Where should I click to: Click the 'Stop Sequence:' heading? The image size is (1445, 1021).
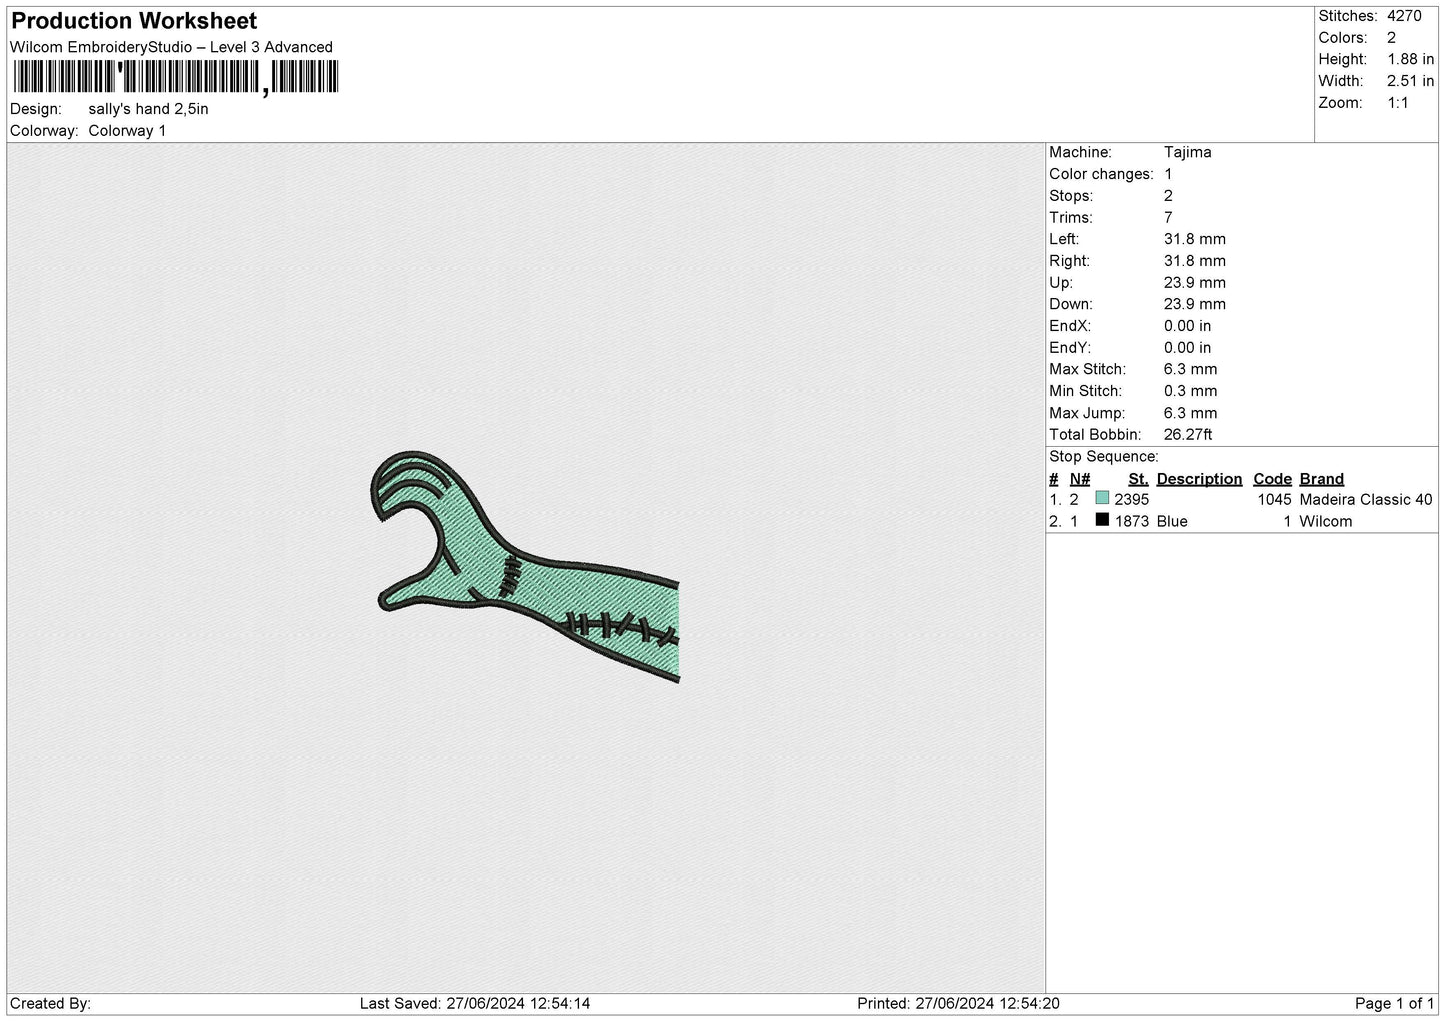coord(1103,457)
